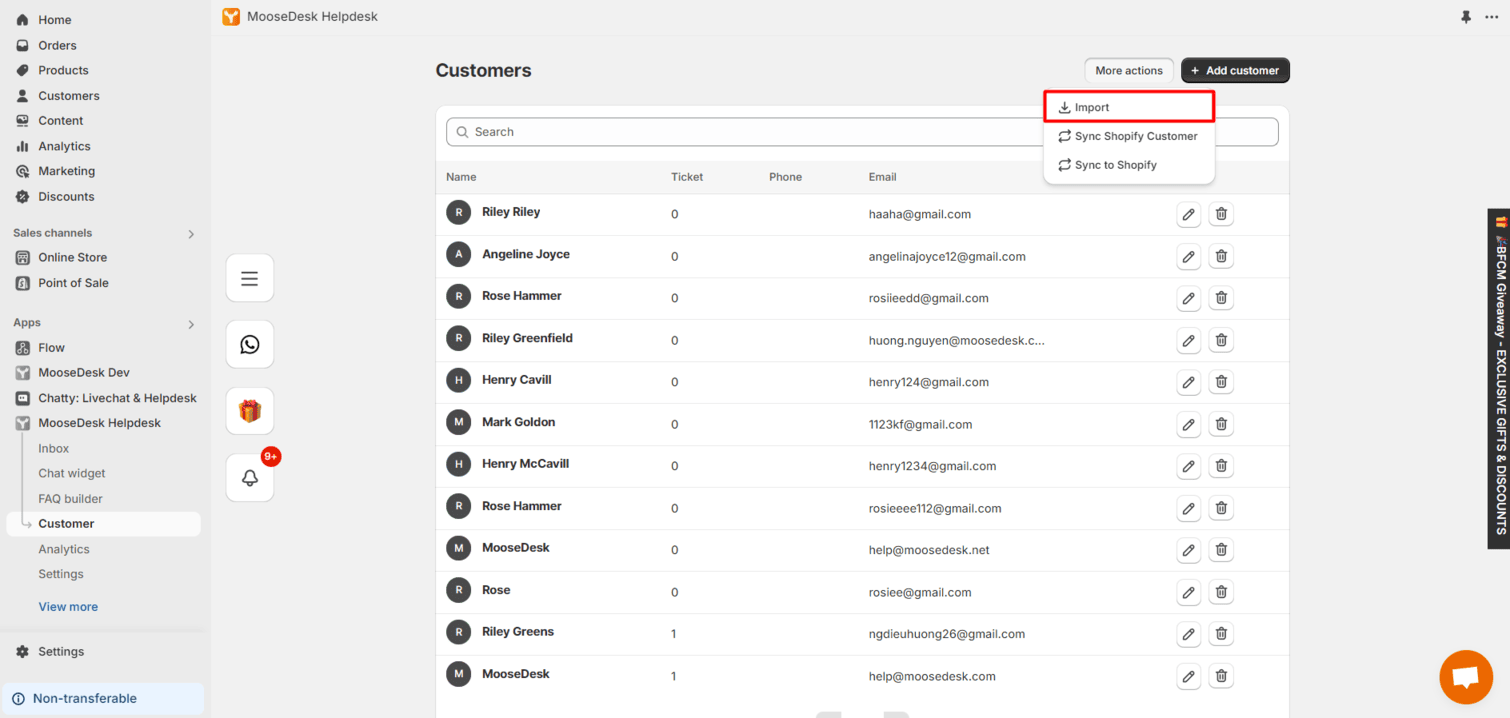Edit Henry Cavill with pencil icon

point(1188,382)
